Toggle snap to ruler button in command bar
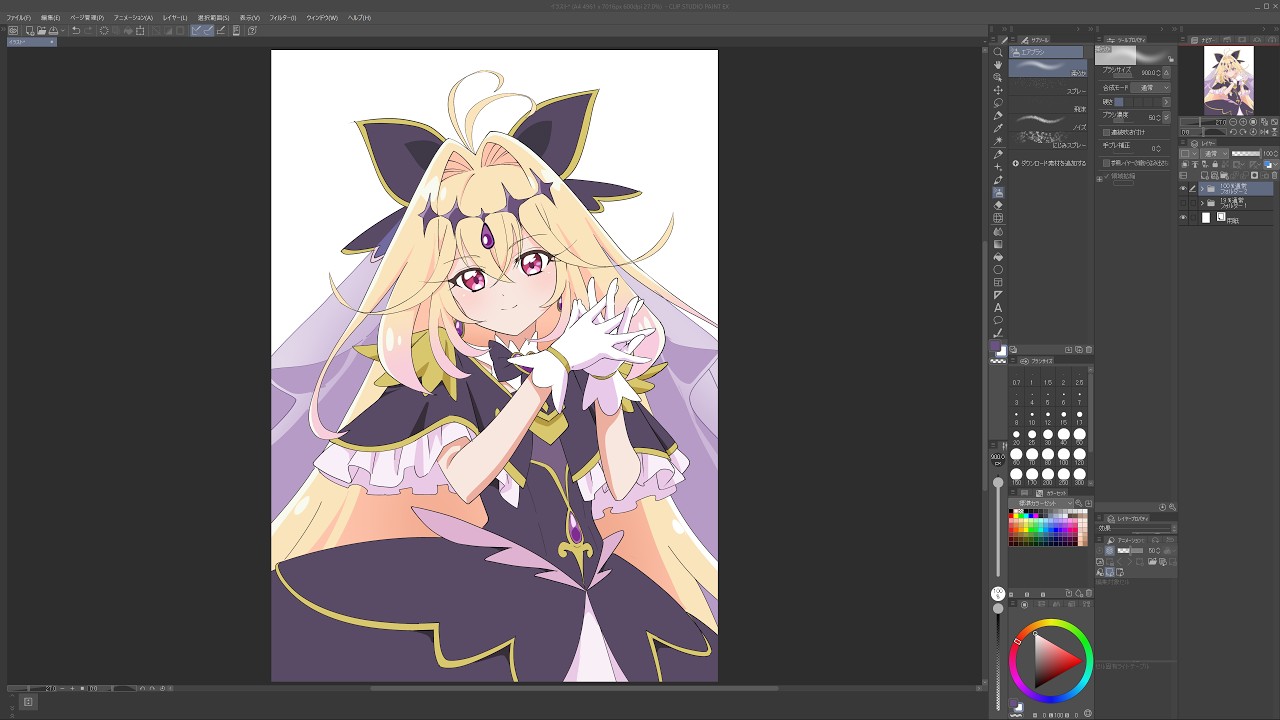Image resolution: width=1280 pixels, height=720 pixels. tap(197, 31)
